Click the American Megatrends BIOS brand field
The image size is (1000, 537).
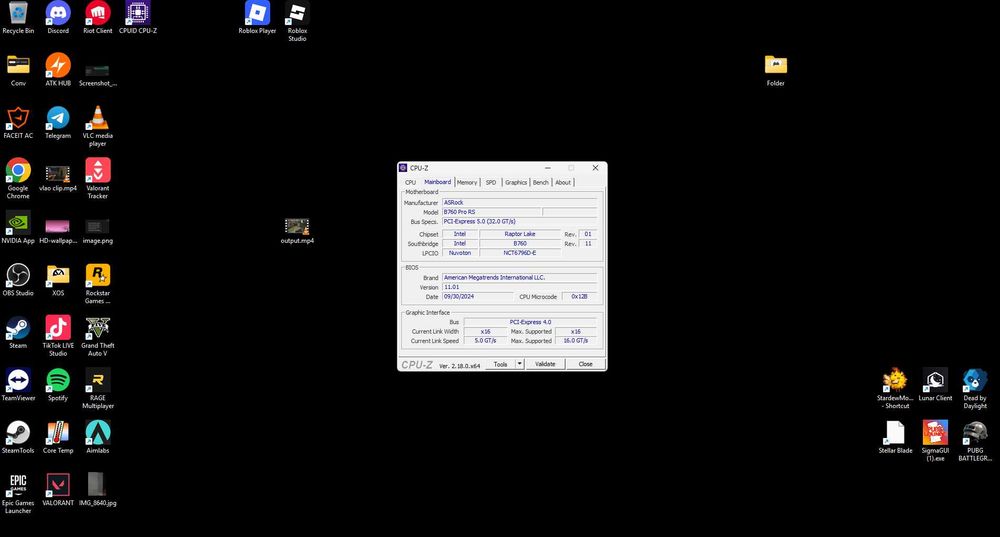[x=519, y=277]
